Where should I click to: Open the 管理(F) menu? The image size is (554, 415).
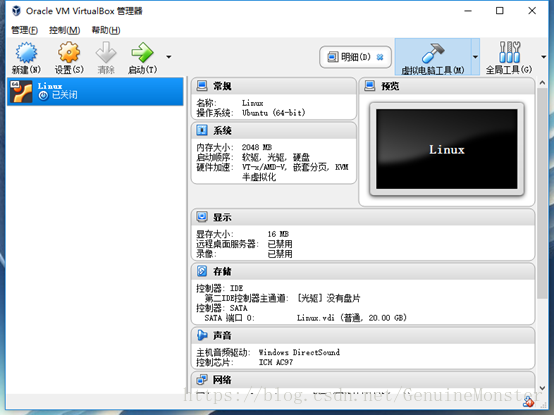click(x=24, y=30)
